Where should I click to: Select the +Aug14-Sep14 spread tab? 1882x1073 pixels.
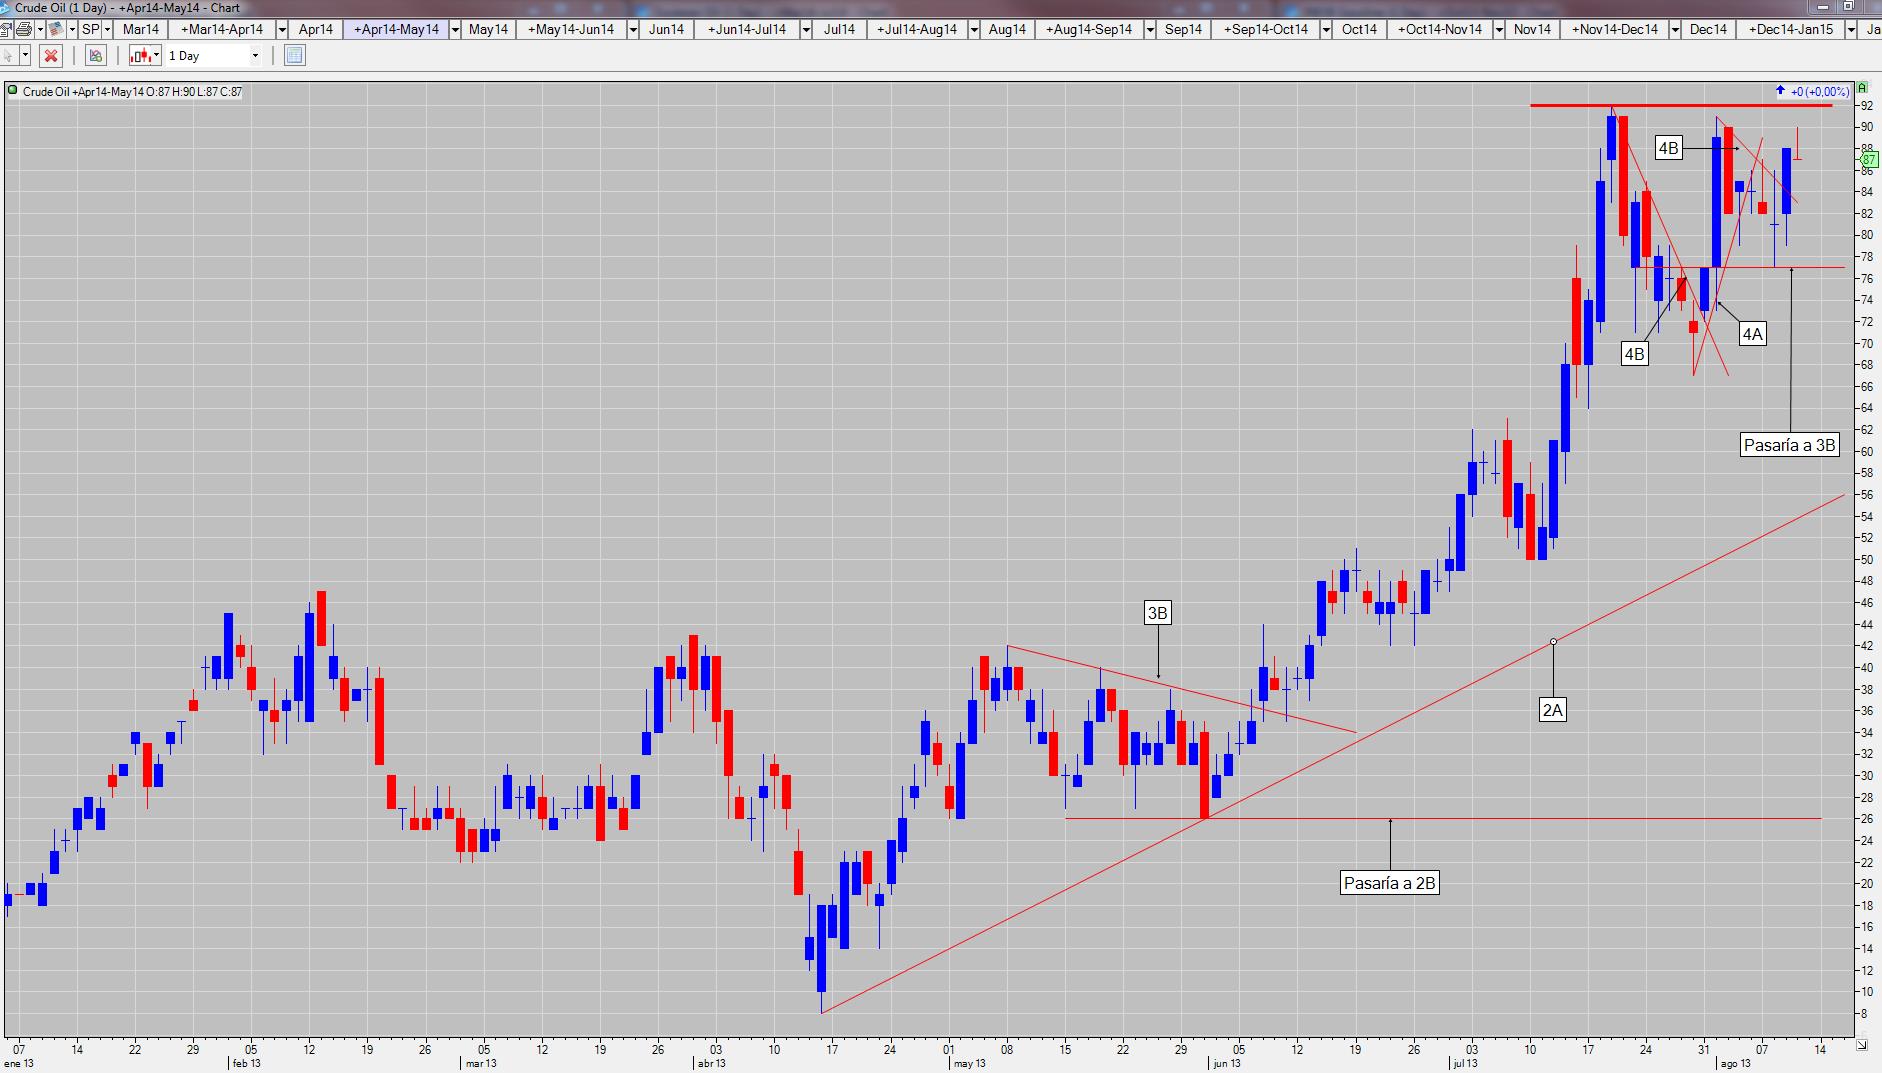(1089, 29)
